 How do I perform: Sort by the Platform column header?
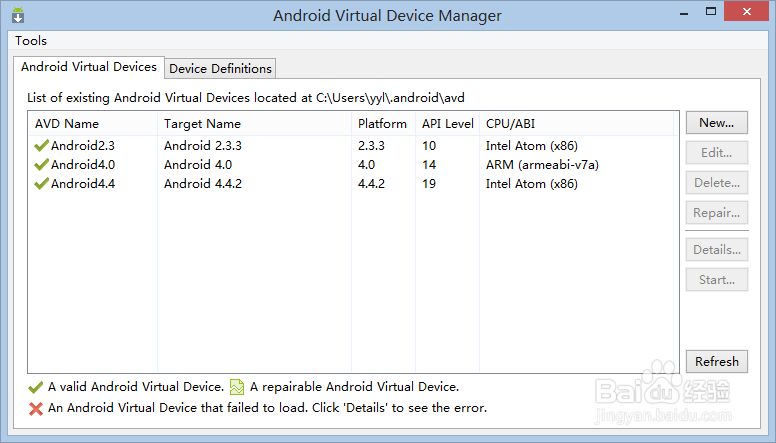(x=382, y=124)
